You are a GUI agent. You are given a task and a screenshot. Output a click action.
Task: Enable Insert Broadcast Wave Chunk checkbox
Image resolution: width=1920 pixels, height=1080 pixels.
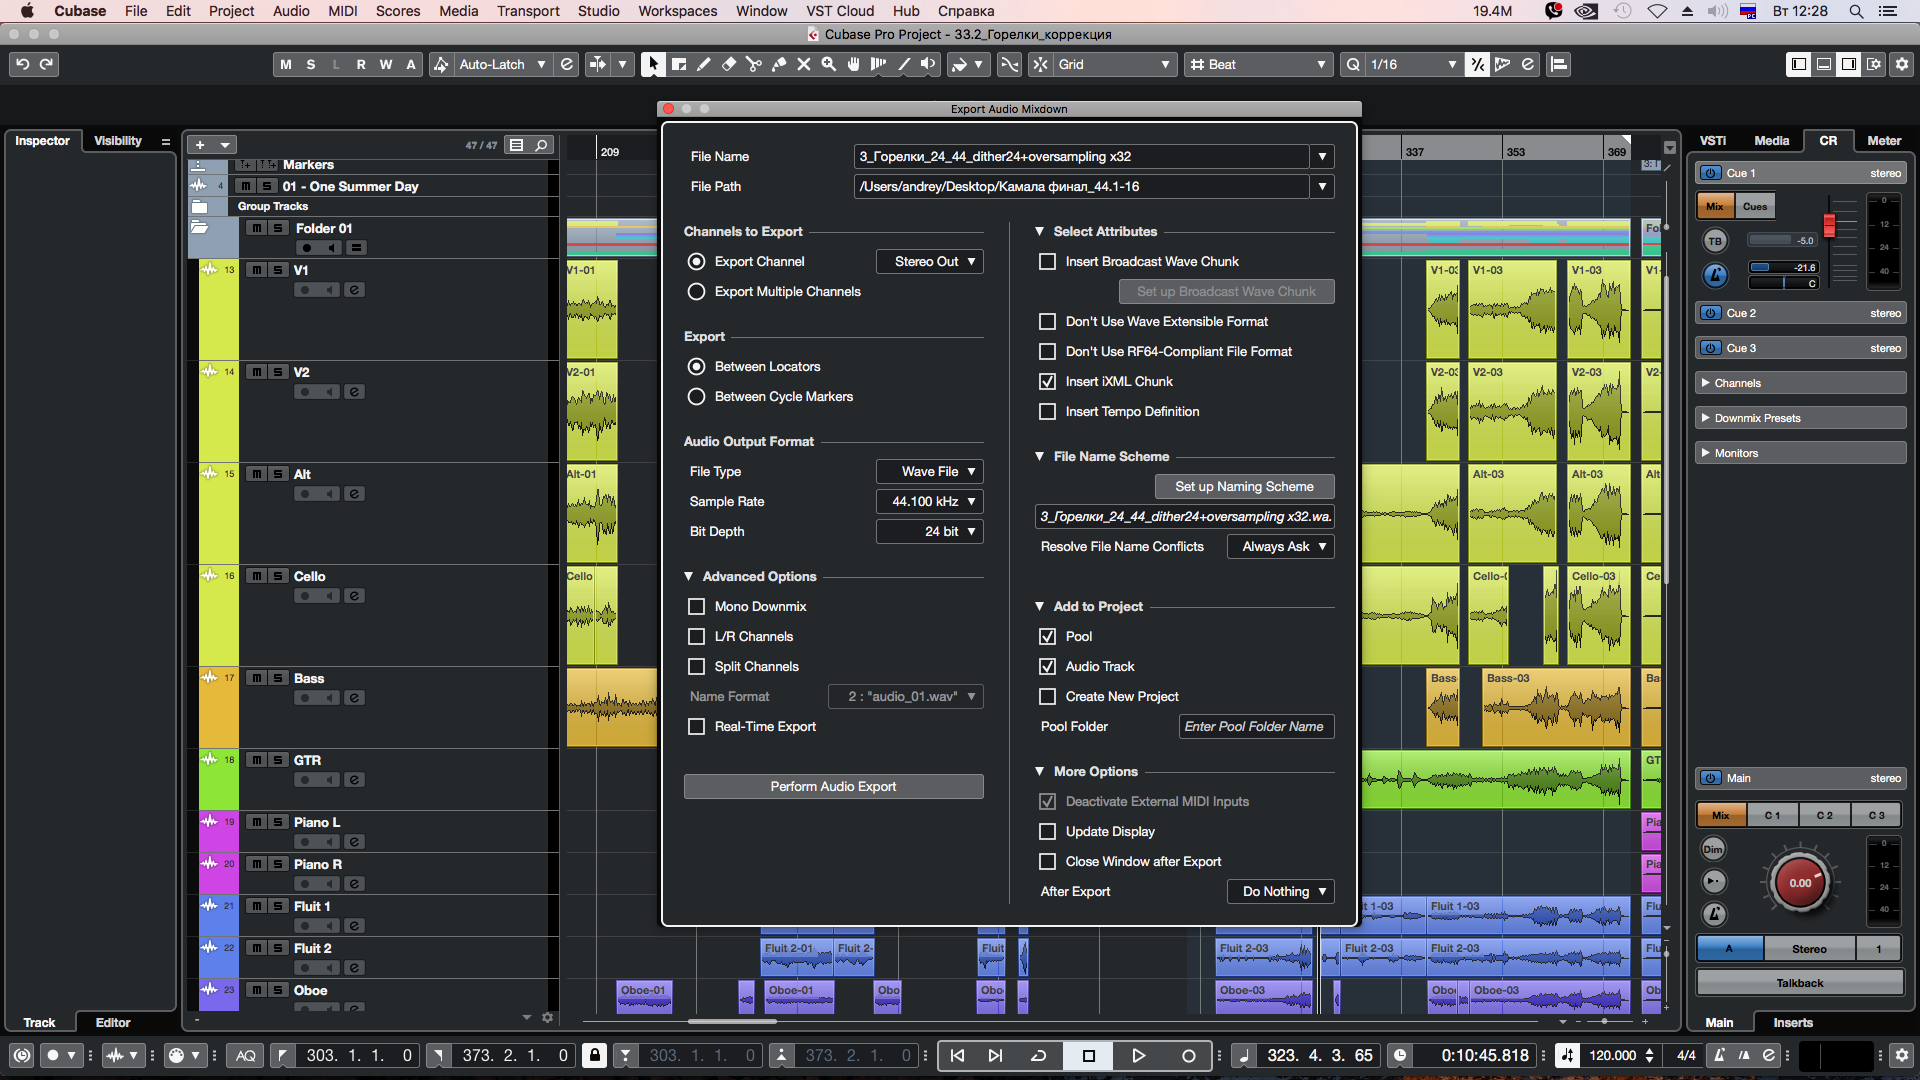1047,261
